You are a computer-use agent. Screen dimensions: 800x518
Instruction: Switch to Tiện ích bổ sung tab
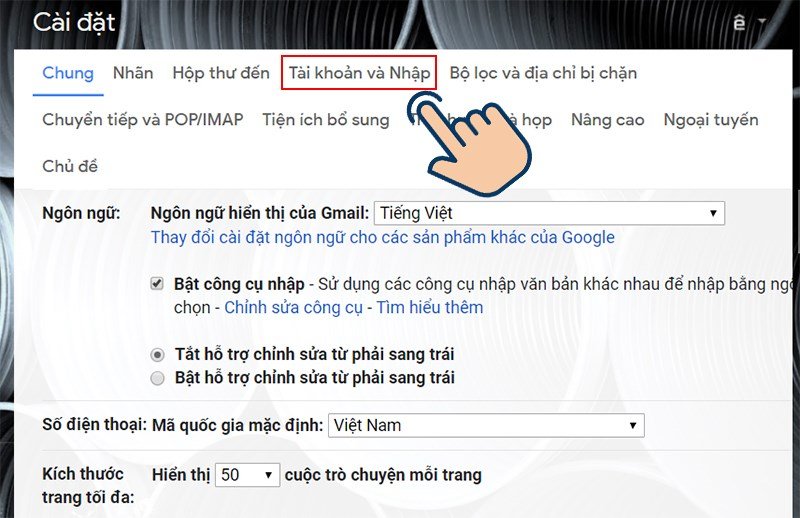pyautogui.click(x=326, y=119)
